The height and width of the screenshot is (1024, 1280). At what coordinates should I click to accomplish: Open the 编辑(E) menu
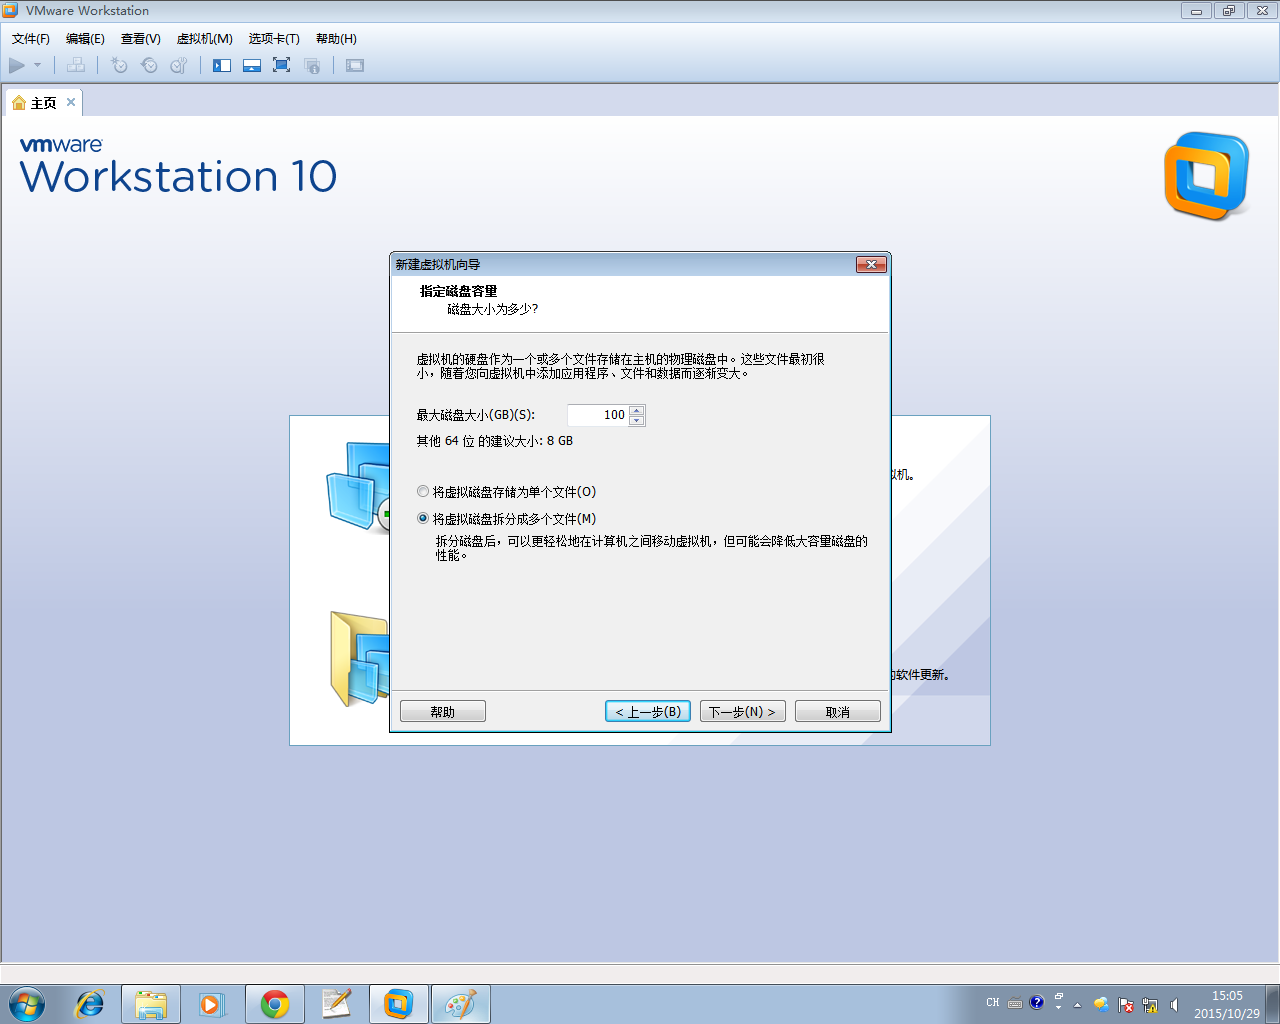(x=85, y=38)
